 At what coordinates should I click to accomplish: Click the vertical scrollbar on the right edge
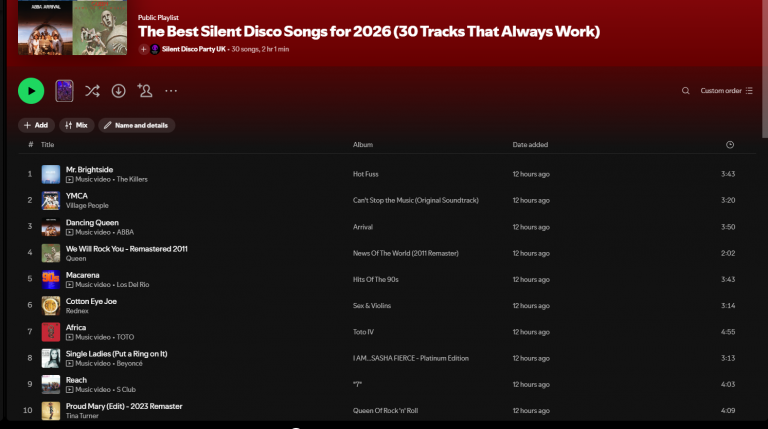(765, 69)
